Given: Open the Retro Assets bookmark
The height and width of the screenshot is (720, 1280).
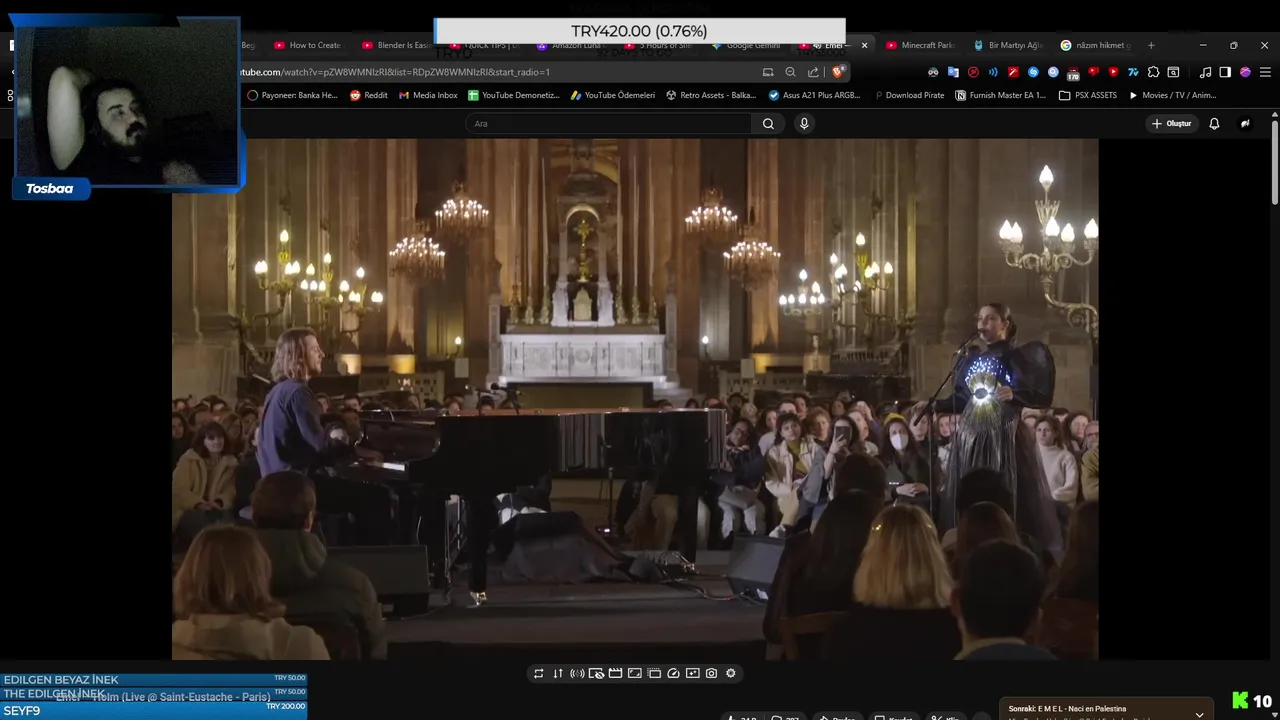Looking at the screenshot, I should [x=711, y=95].
